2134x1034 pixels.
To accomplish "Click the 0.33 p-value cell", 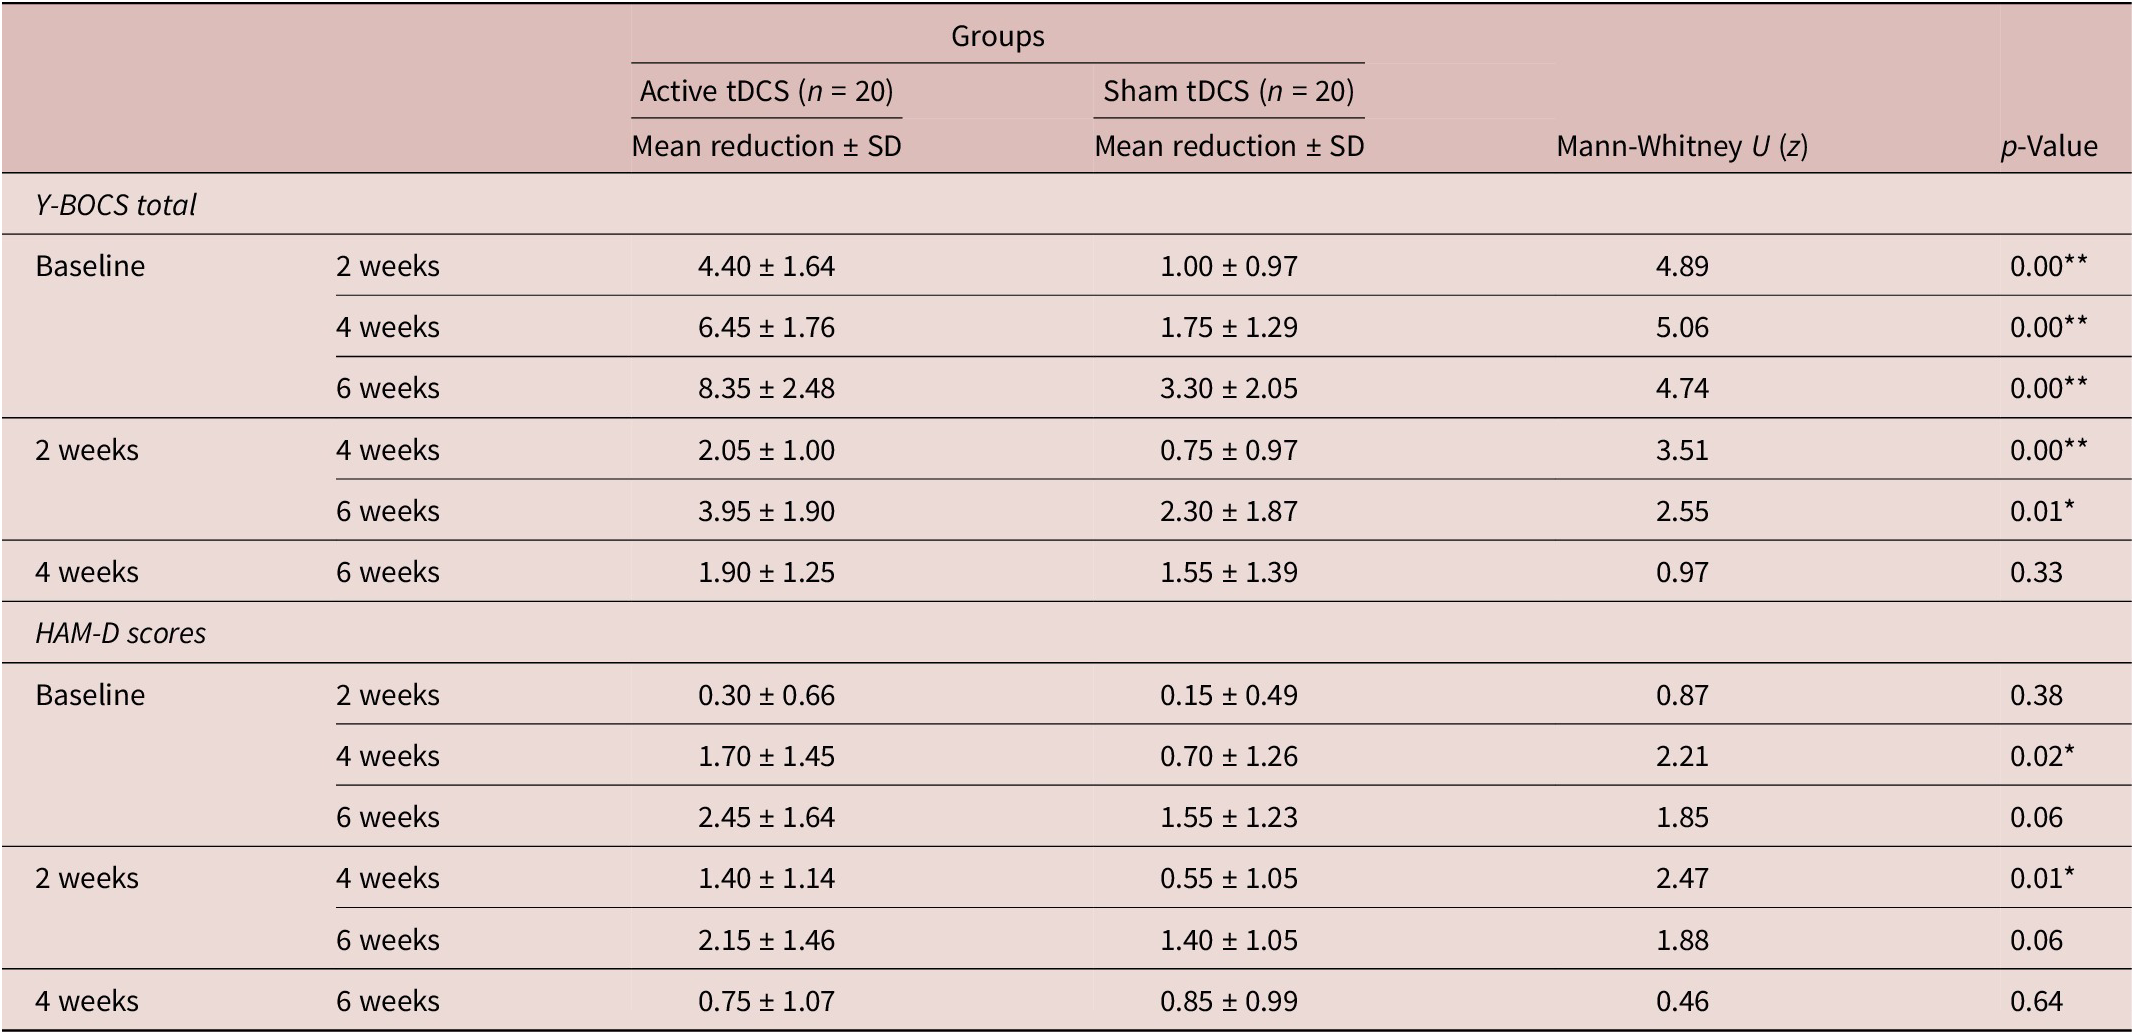I will pyautogui.click(x=2036, y=572).
